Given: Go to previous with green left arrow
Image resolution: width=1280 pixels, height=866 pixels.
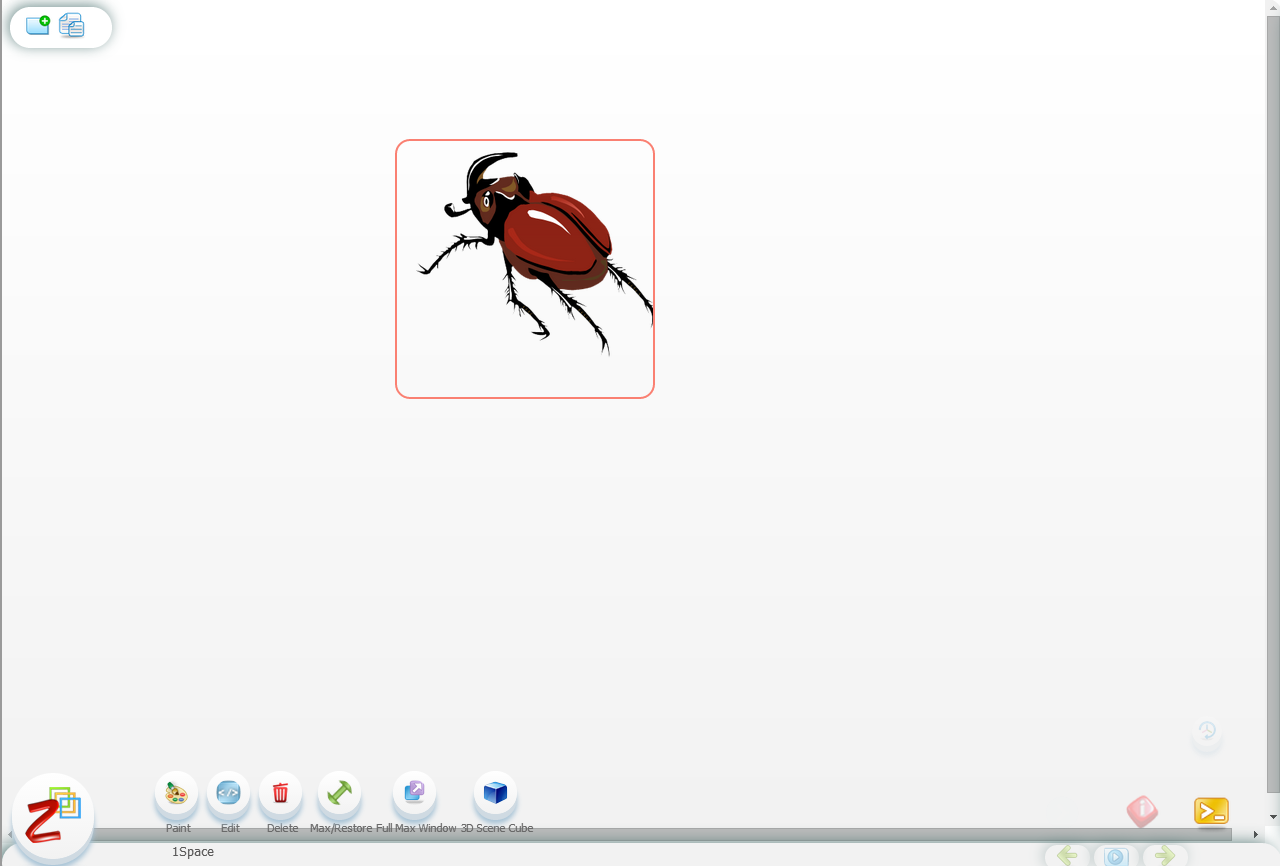Looking at the screenshot, I should click(1067, 856).
